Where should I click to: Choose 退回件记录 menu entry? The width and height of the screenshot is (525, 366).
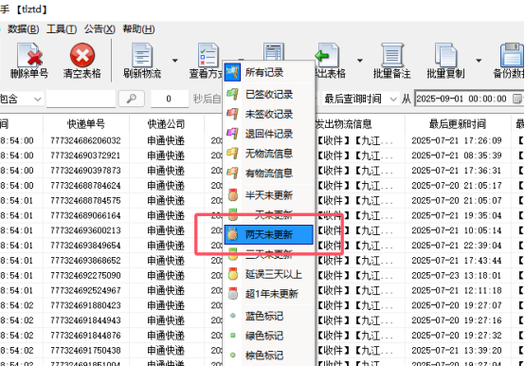(x=269, y=134)
